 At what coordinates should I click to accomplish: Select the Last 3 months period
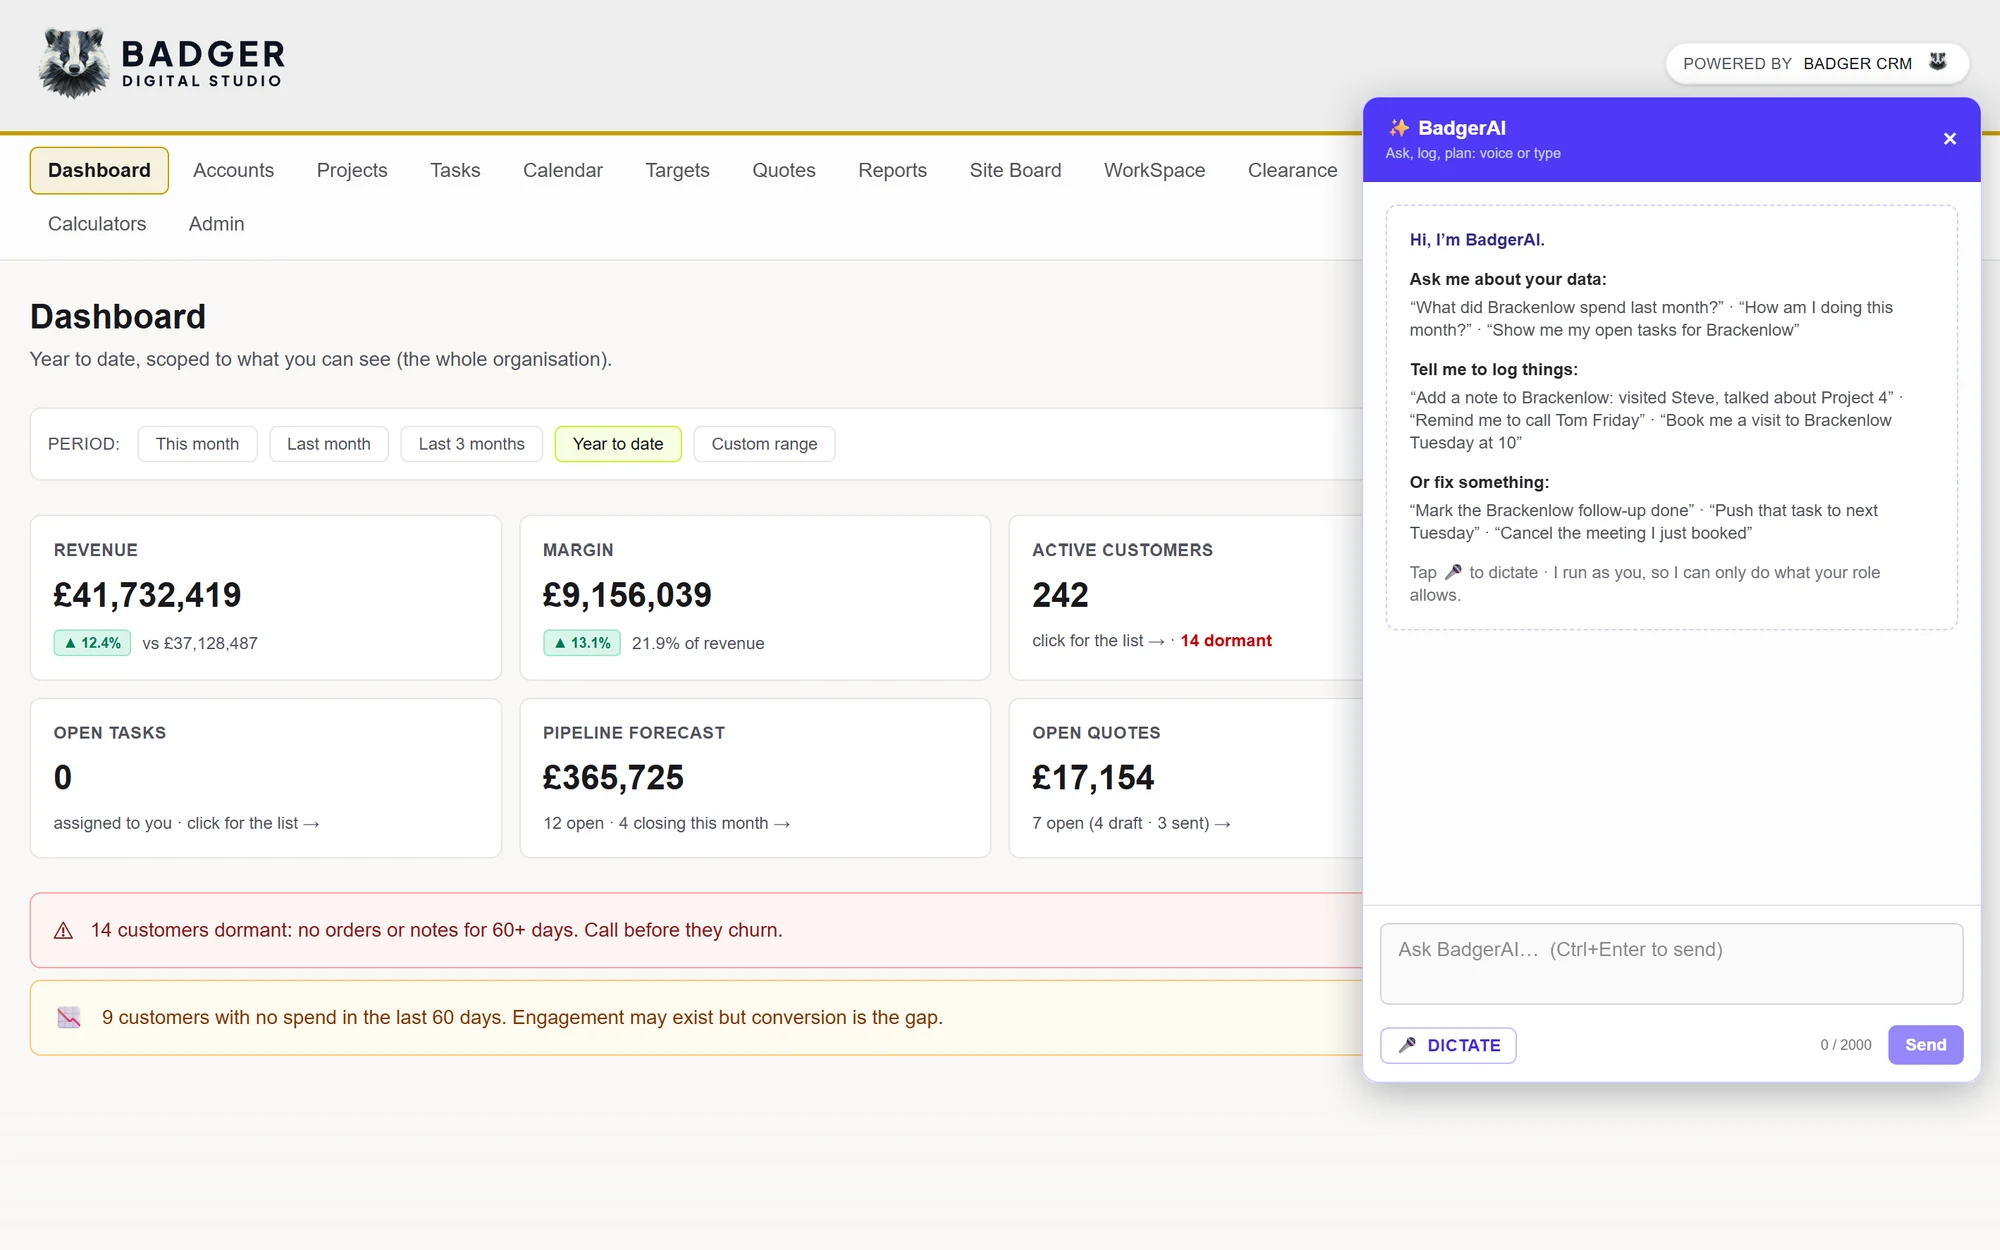pyautogui.click(x=471, y=444)
